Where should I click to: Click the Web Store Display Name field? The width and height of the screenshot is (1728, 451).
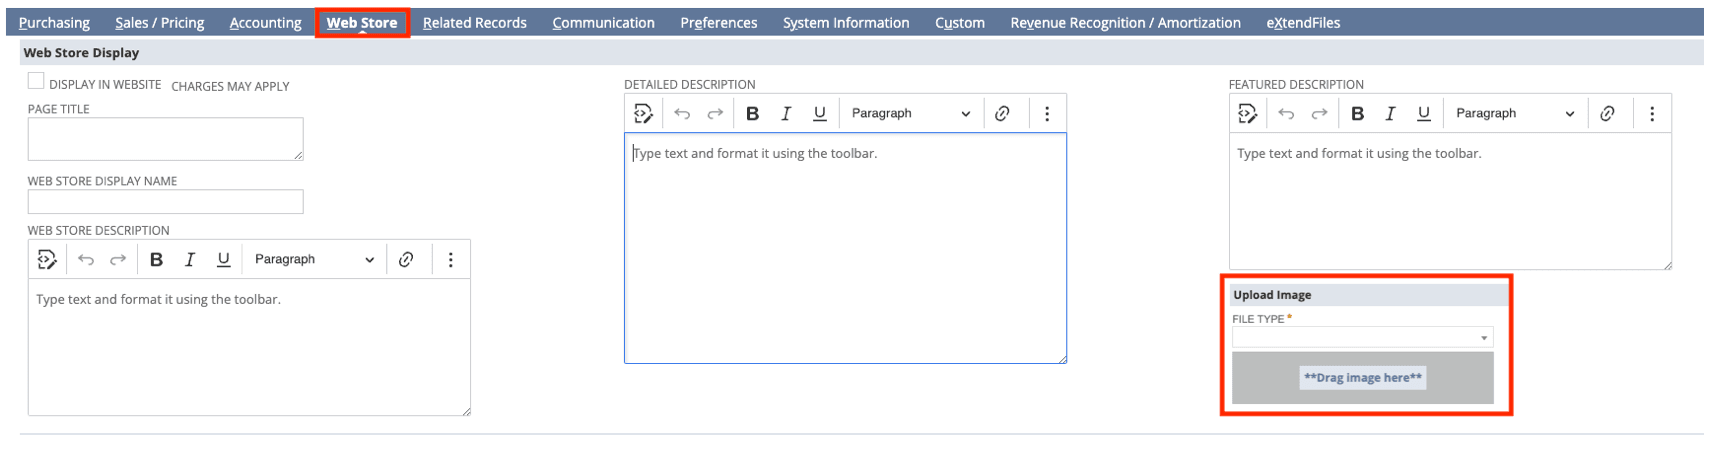166,202
